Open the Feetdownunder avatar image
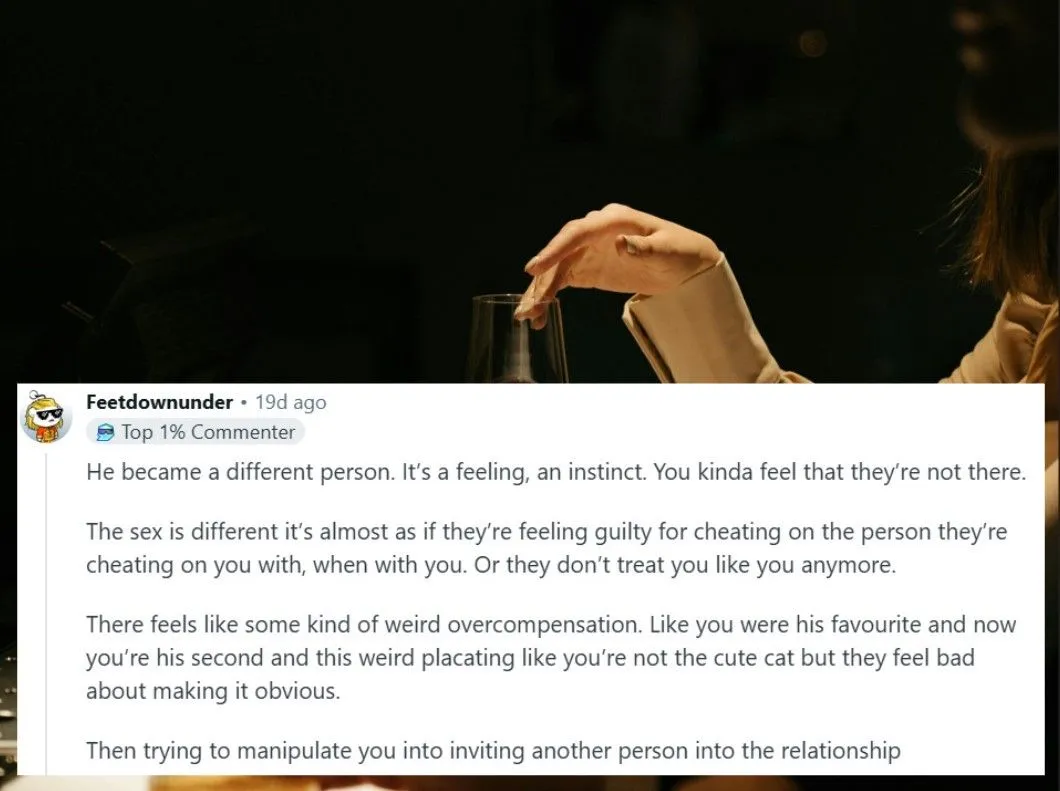The height and width of the screenshot is (791, 1060). click(x=46, y=416)
